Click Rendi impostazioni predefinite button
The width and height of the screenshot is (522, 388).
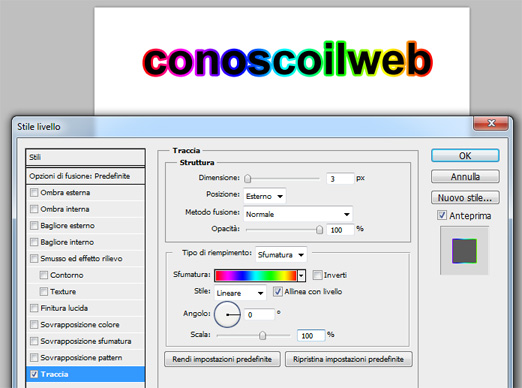click(x=222, y=359)
